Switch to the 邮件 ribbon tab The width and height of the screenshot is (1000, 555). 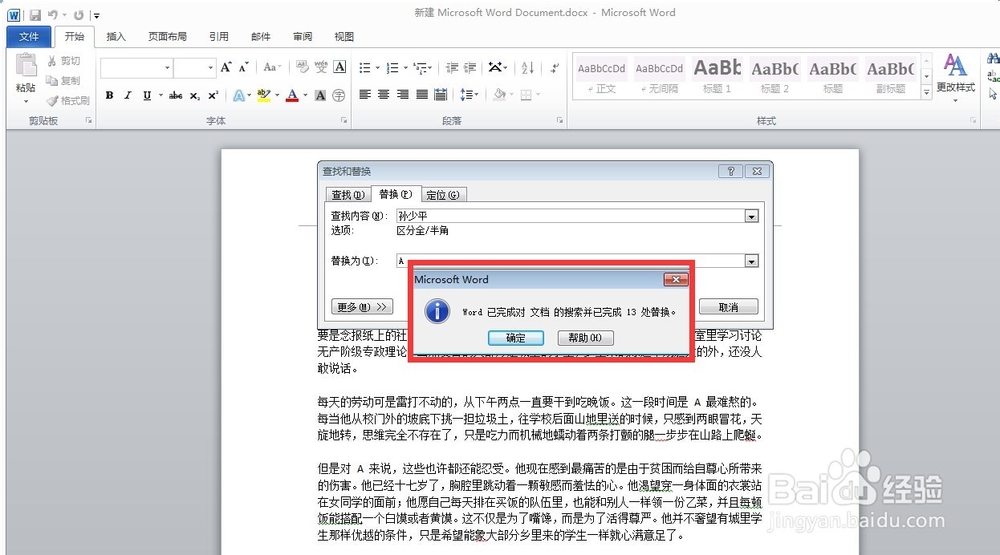[261, 37]
